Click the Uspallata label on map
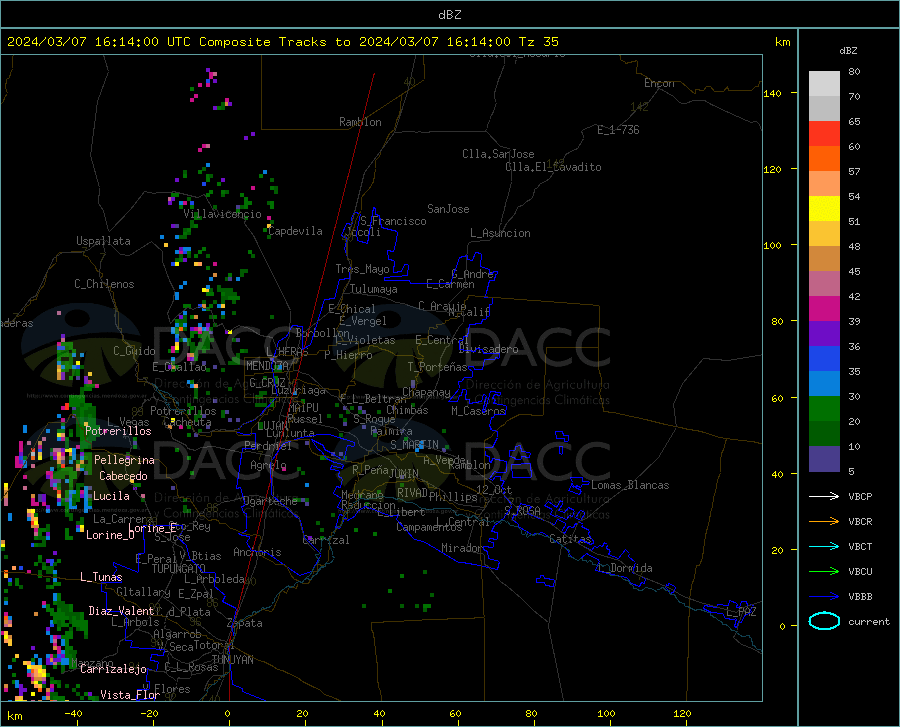 pos(103,241)
